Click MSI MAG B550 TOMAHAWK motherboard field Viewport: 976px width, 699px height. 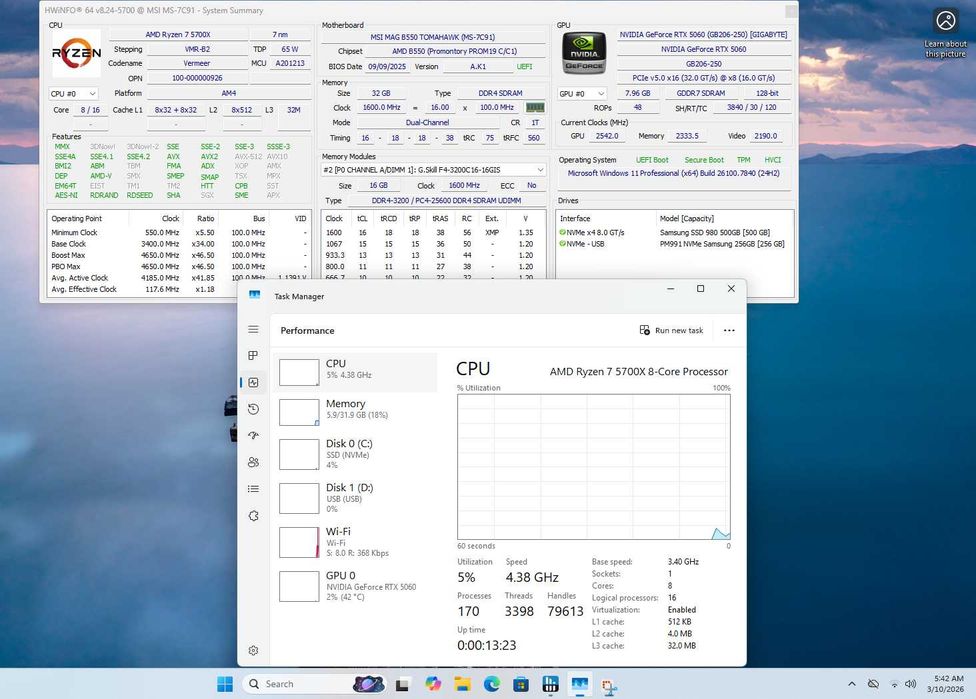click(x=433, y=37)
